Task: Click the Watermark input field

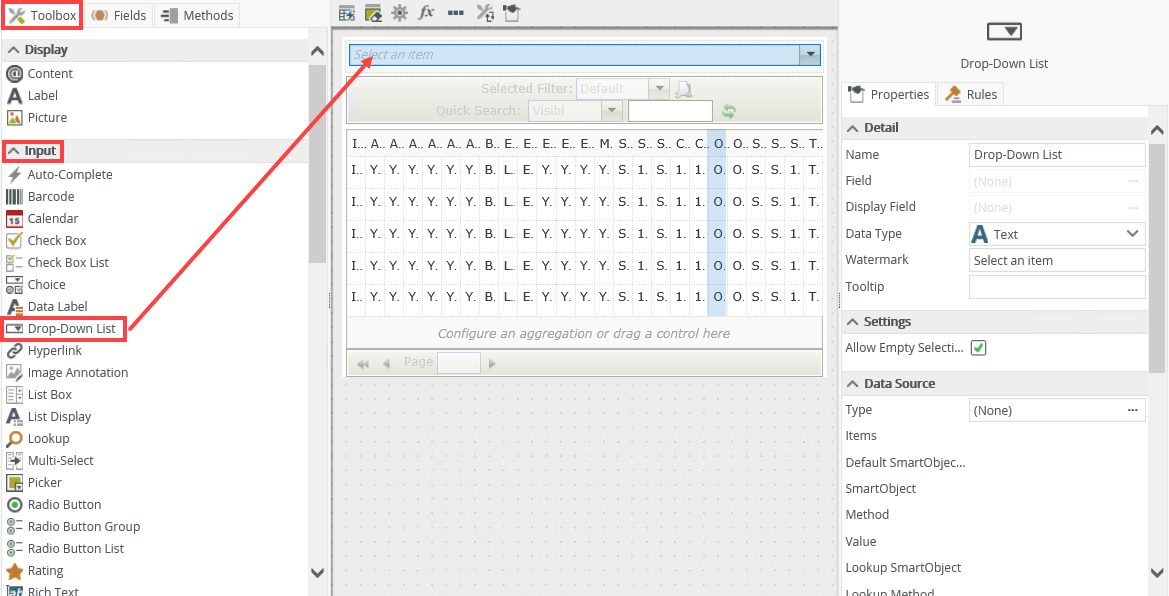Action: click(1056, 260)
